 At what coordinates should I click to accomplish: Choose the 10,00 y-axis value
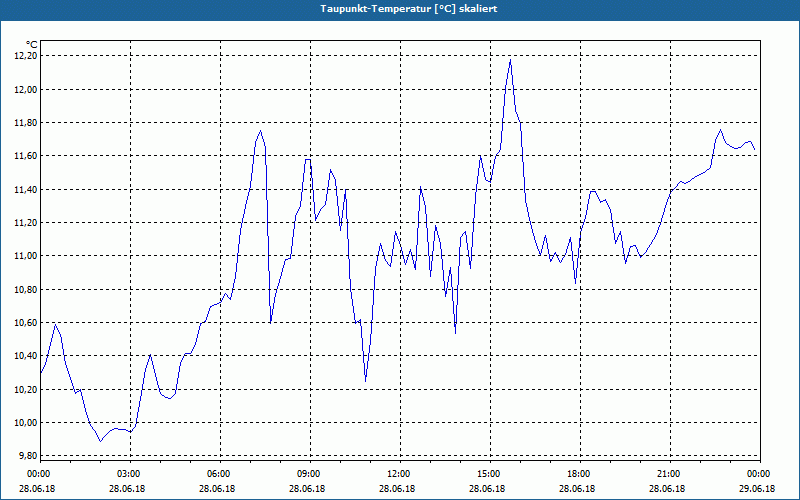[27, 423]
